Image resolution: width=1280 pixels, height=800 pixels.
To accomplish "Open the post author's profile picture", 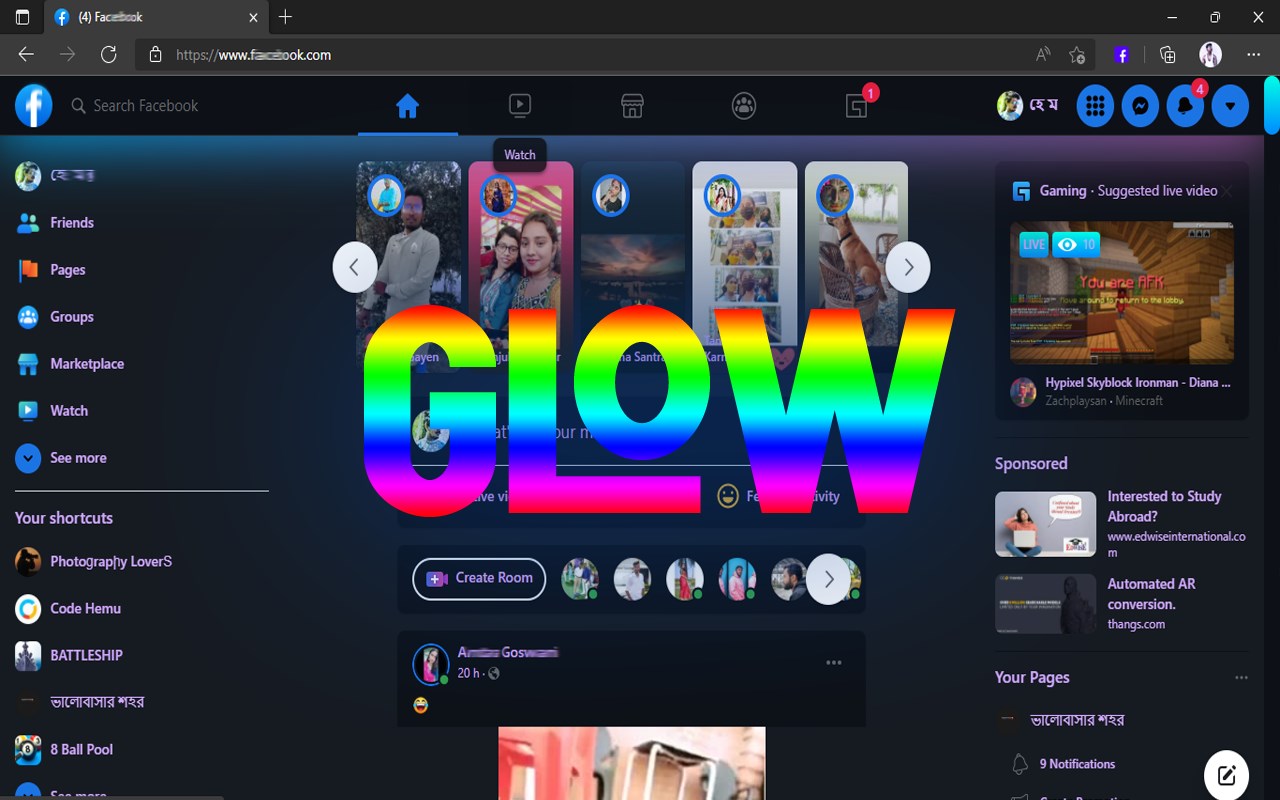I will coord(431,663).
